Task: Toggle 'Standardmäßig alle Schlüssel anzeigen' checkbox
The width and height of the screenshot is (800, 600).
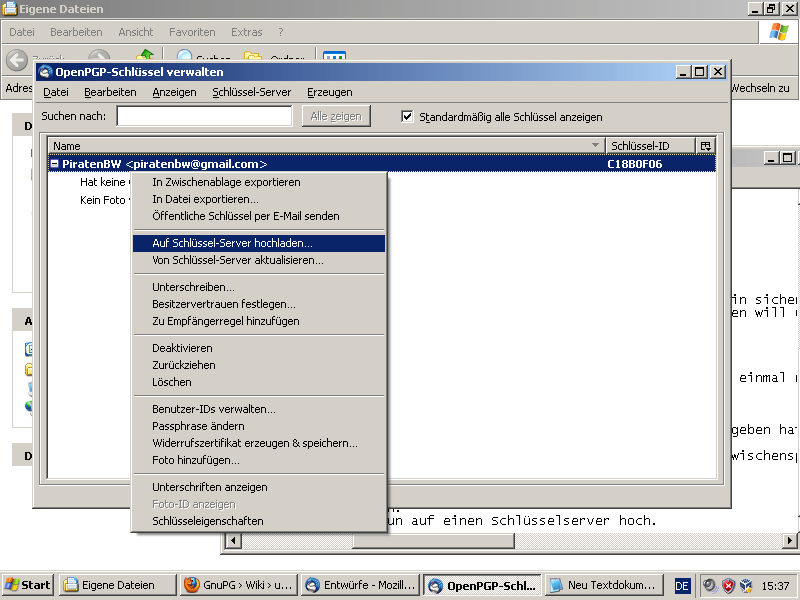Action: click(407, 116)
